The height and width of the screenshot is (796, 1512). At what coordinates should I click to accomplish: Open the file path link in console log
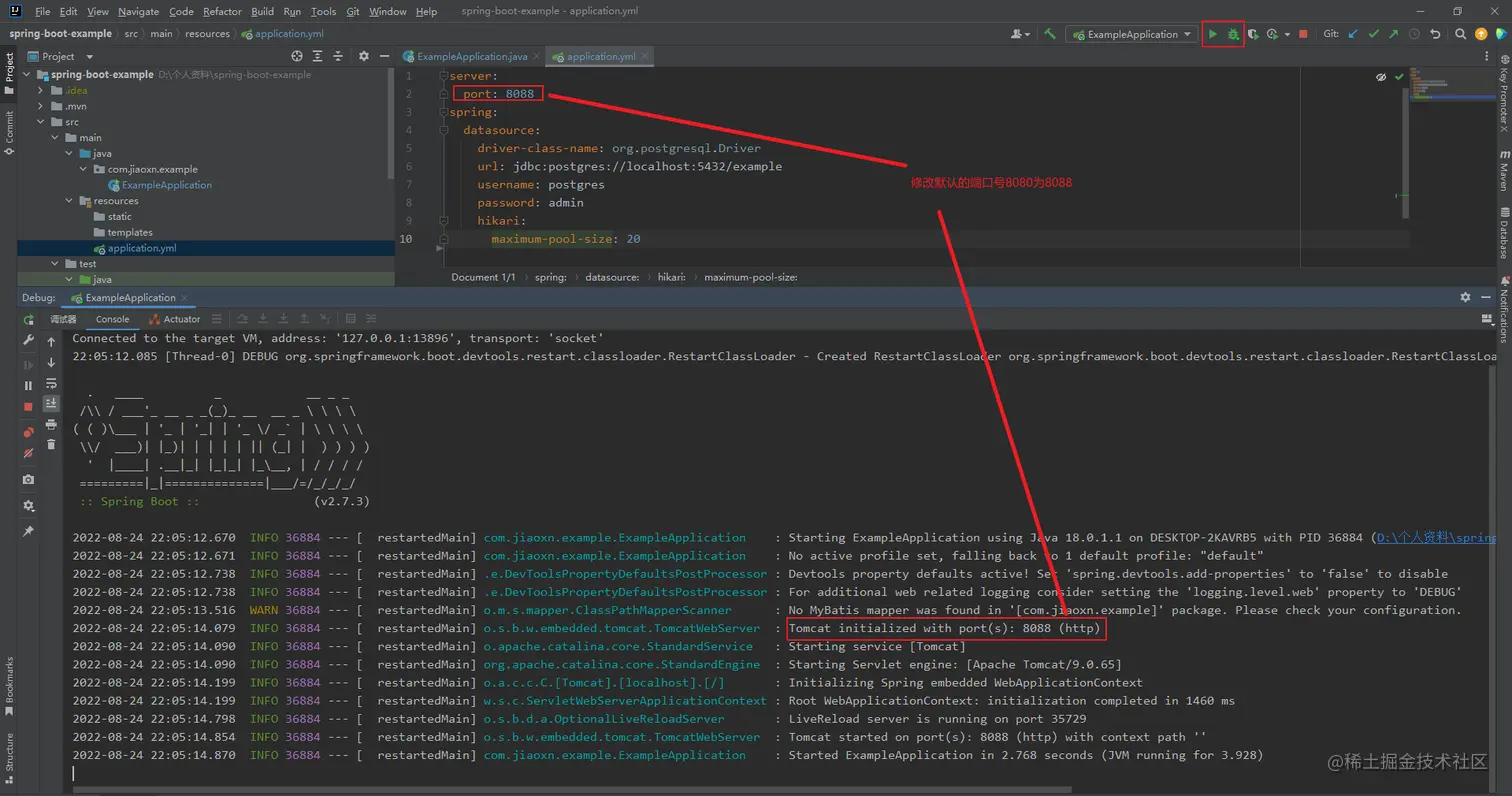(1436, 538)
